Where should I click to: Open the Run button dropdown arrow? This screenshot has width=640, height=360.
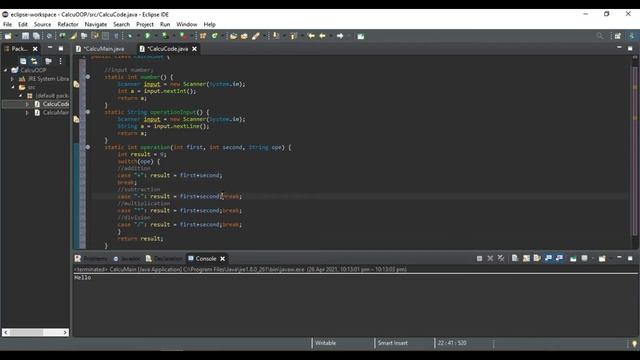coord(156,36)
